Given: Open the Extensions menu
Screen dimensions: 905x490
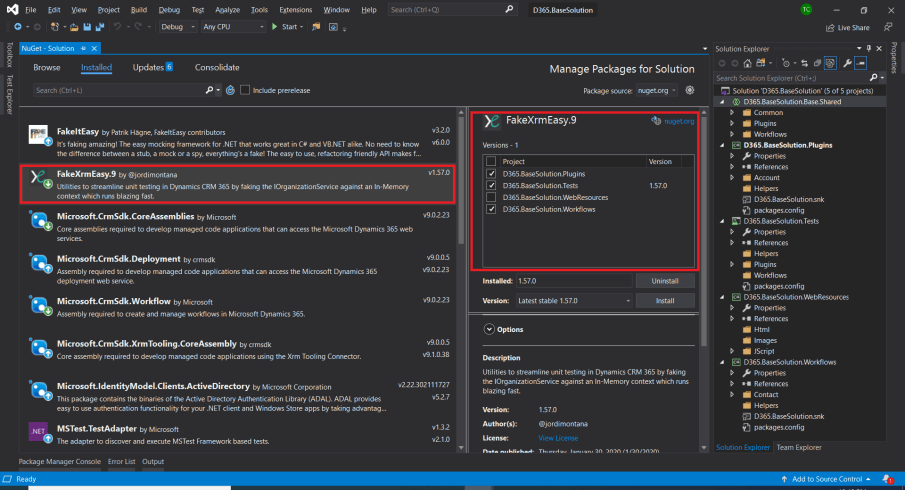Looking at the screenshot, I should (295, 9).
